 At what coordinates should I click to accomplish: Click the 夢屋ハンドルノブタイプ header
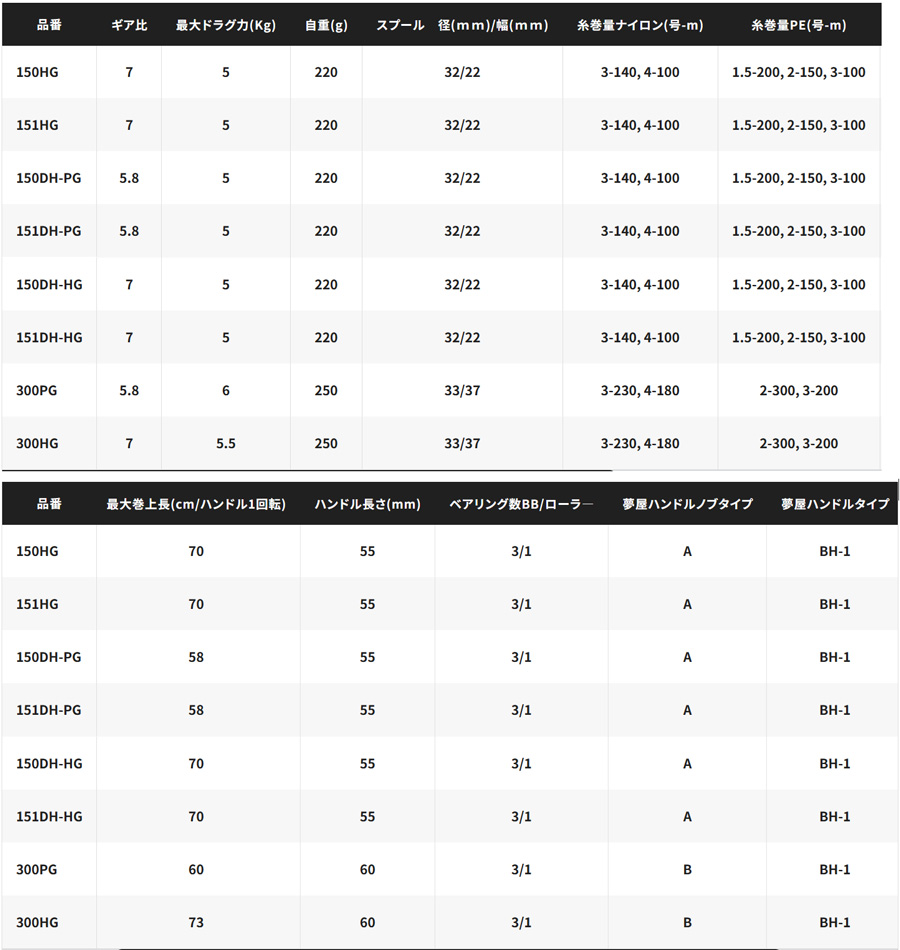coord(687,504)
